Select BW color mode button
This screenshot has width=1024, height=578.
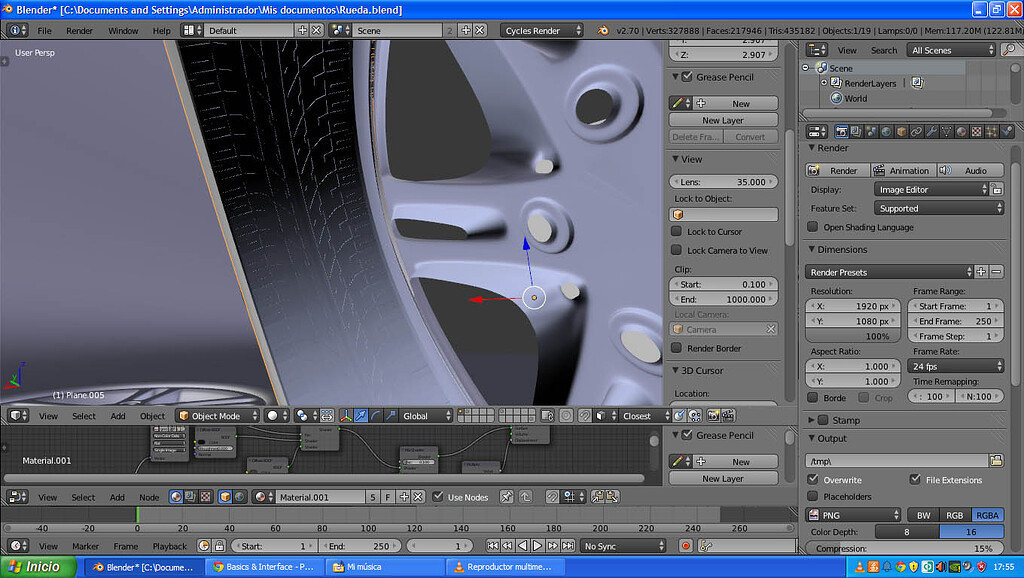click(923, 515)
